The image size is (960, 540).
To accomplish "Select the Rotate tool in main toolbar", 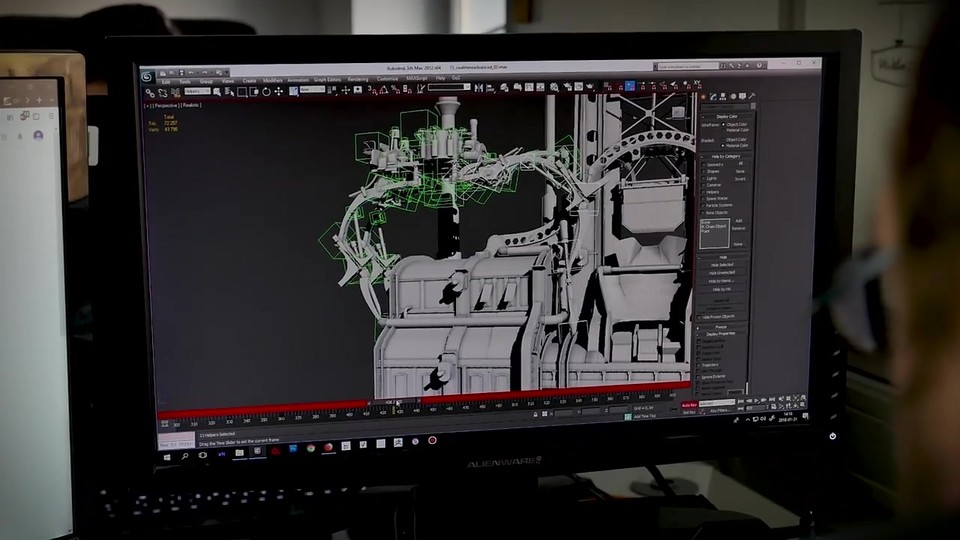I will [x=266, y=91].
